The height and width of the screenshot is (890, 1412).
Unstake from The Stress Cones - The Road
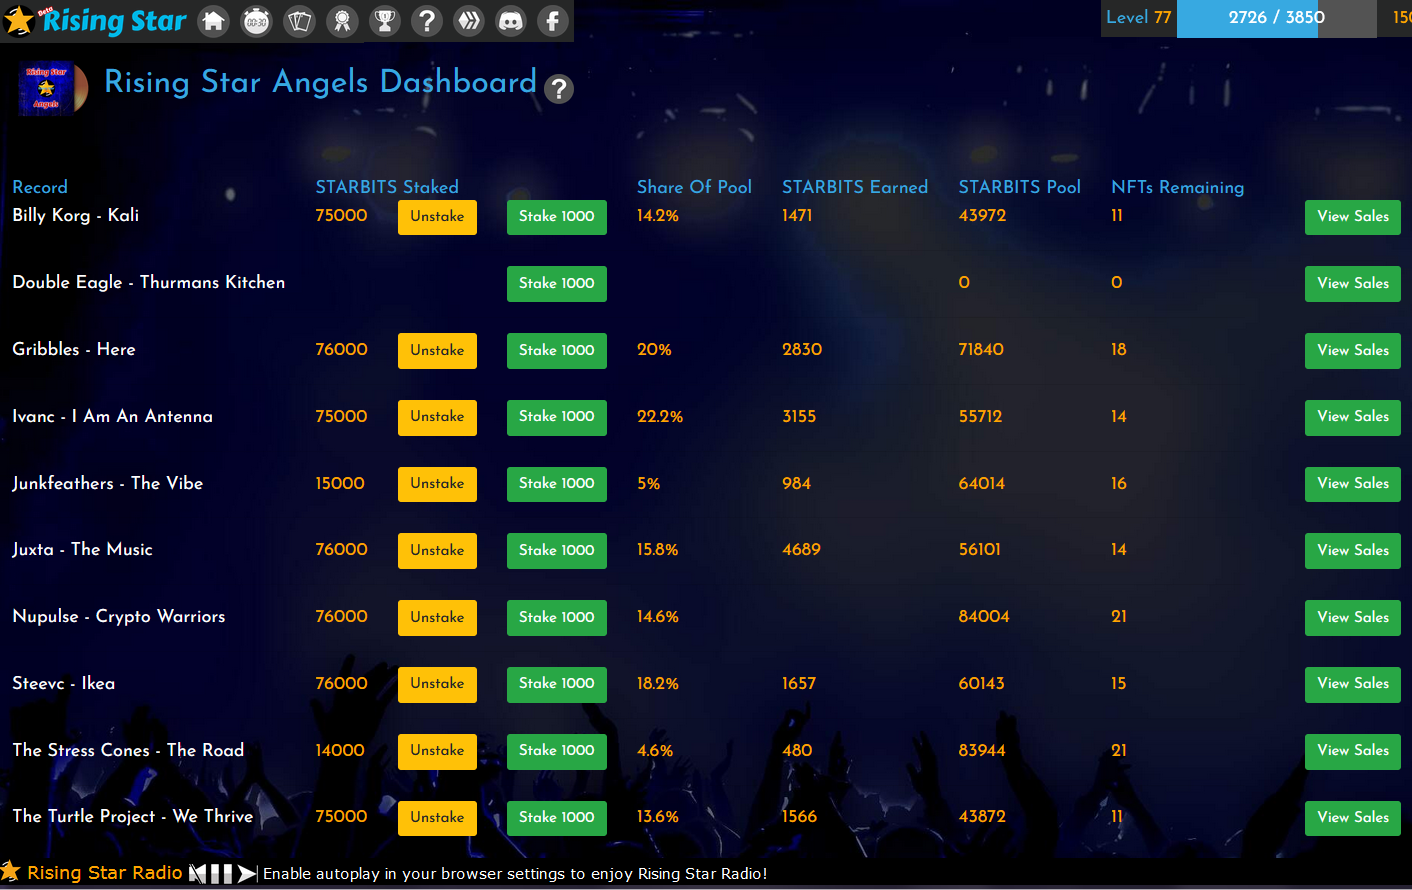pos(437,751)
